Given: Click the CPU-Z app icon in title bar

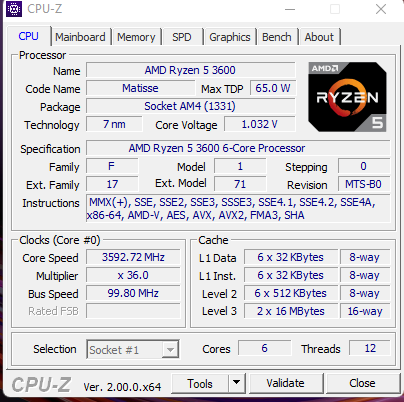Looking at the screenshot, I should click(x=14, y=9).
